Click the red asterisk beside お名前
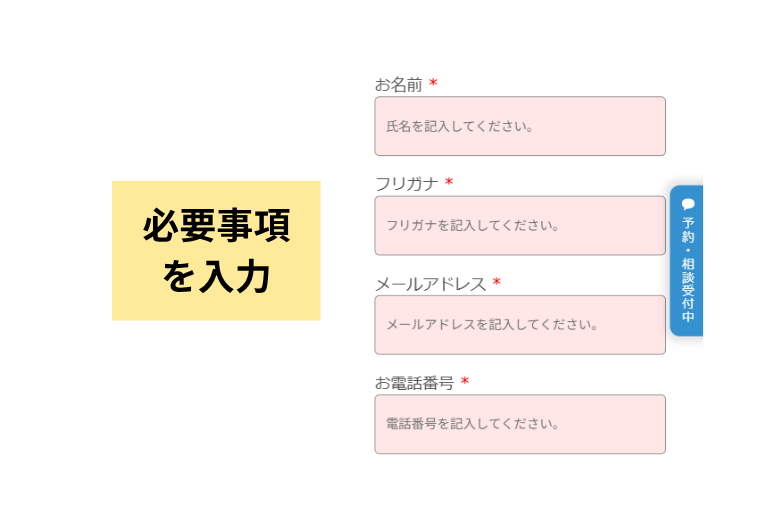This screenshot has height=520, width=770. (433, 85)
